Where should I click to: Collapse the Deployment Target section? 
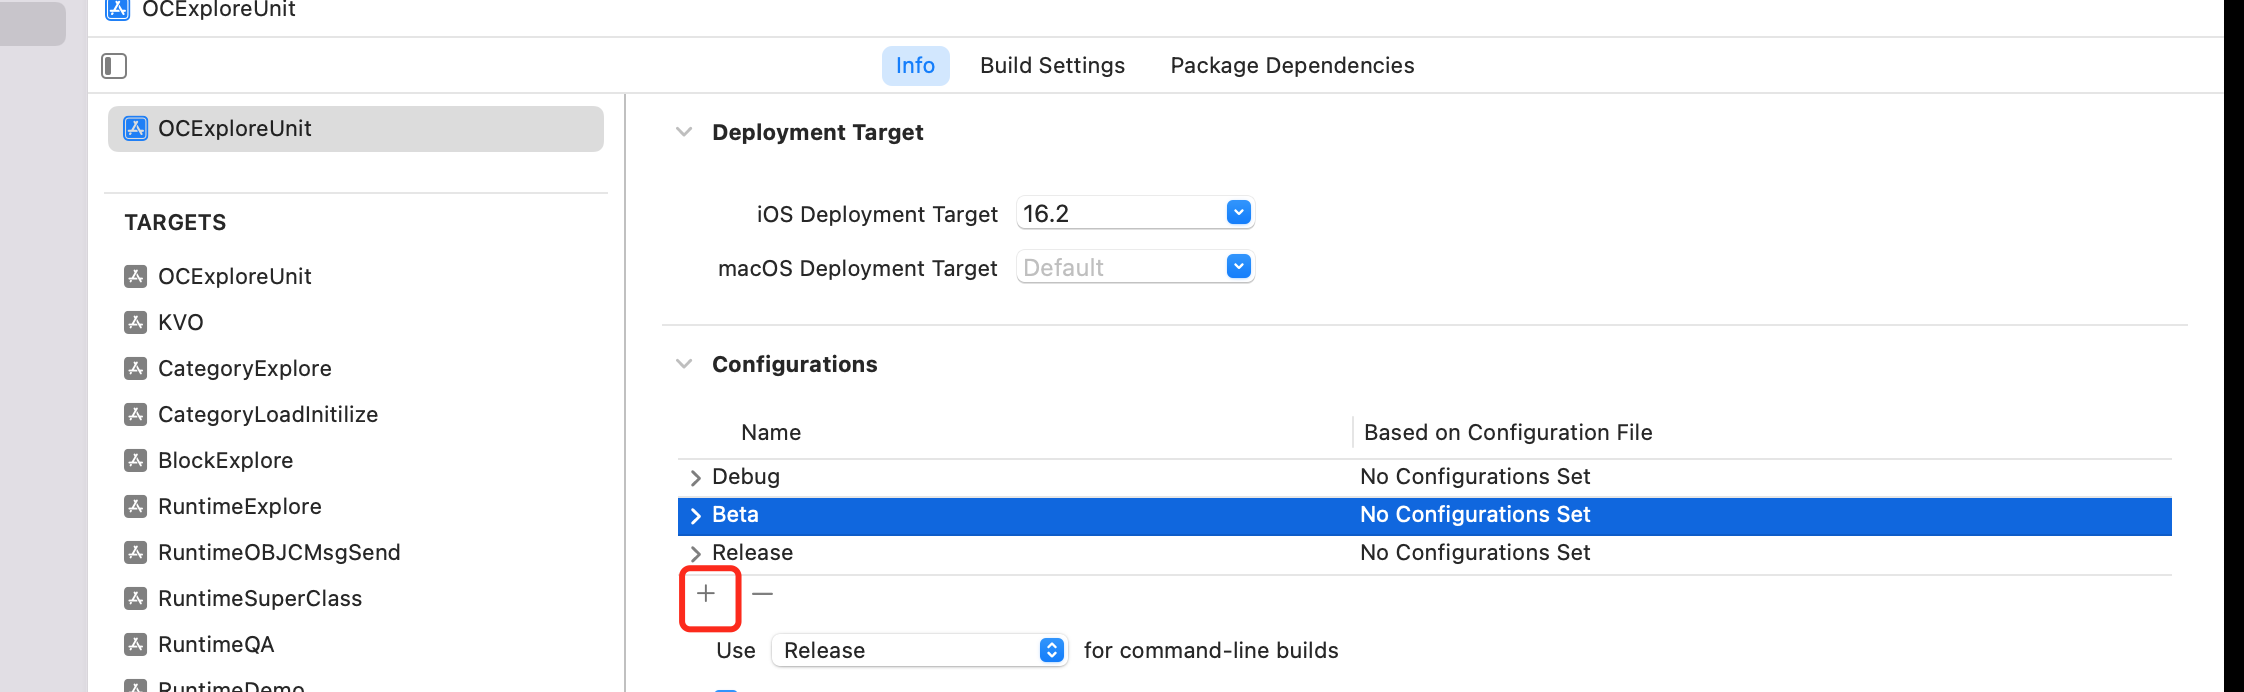tap(684, 132)
